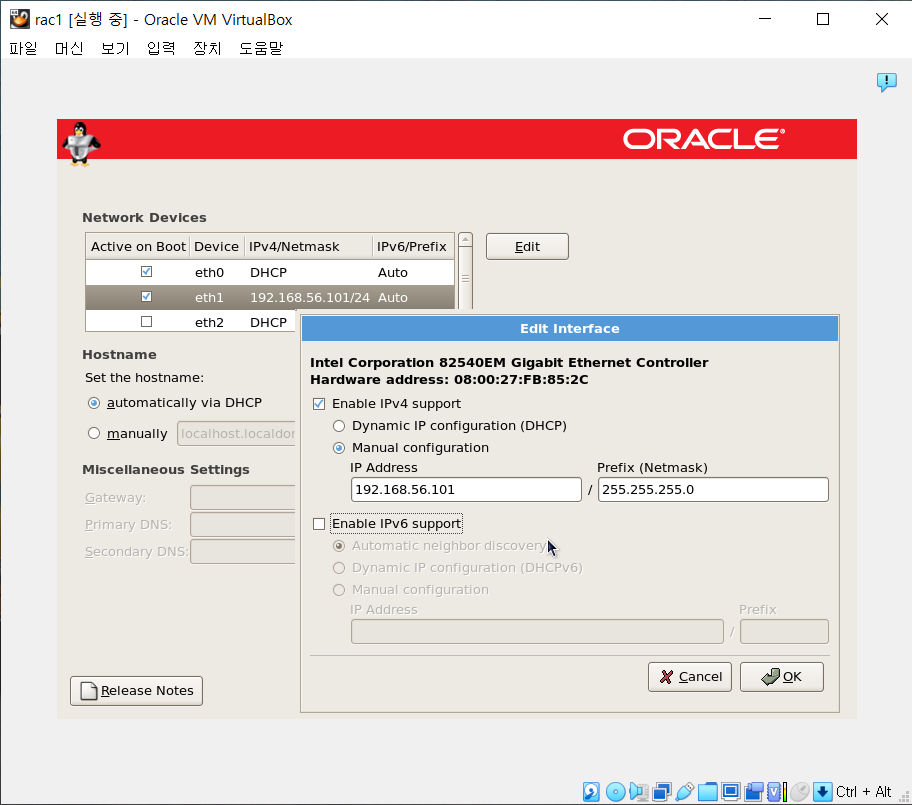Open the Release Notes
This screenshot has width=912, height=805.
(x=137, y=690)
